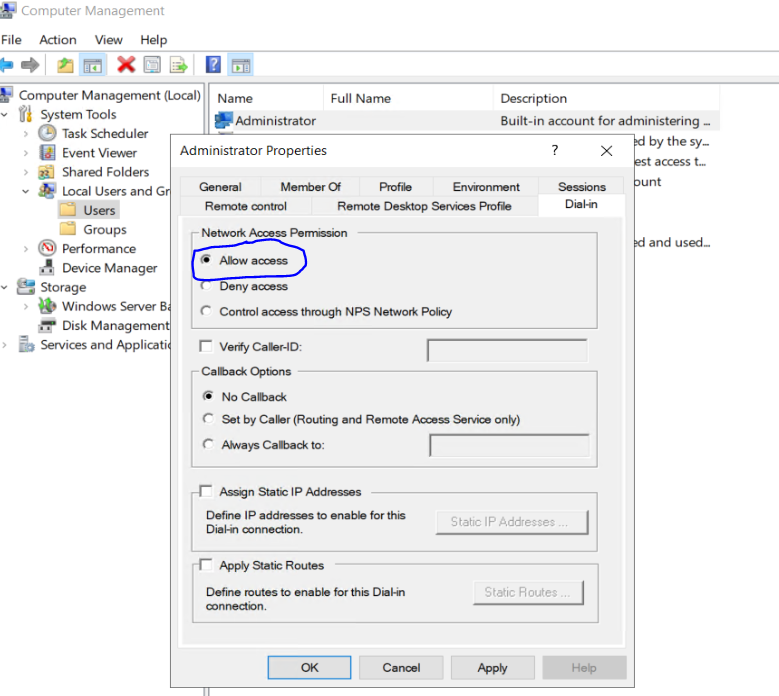Collapse the System Tools tree node
The height and width of the screenshot is (696, 779).
point(4,115)
